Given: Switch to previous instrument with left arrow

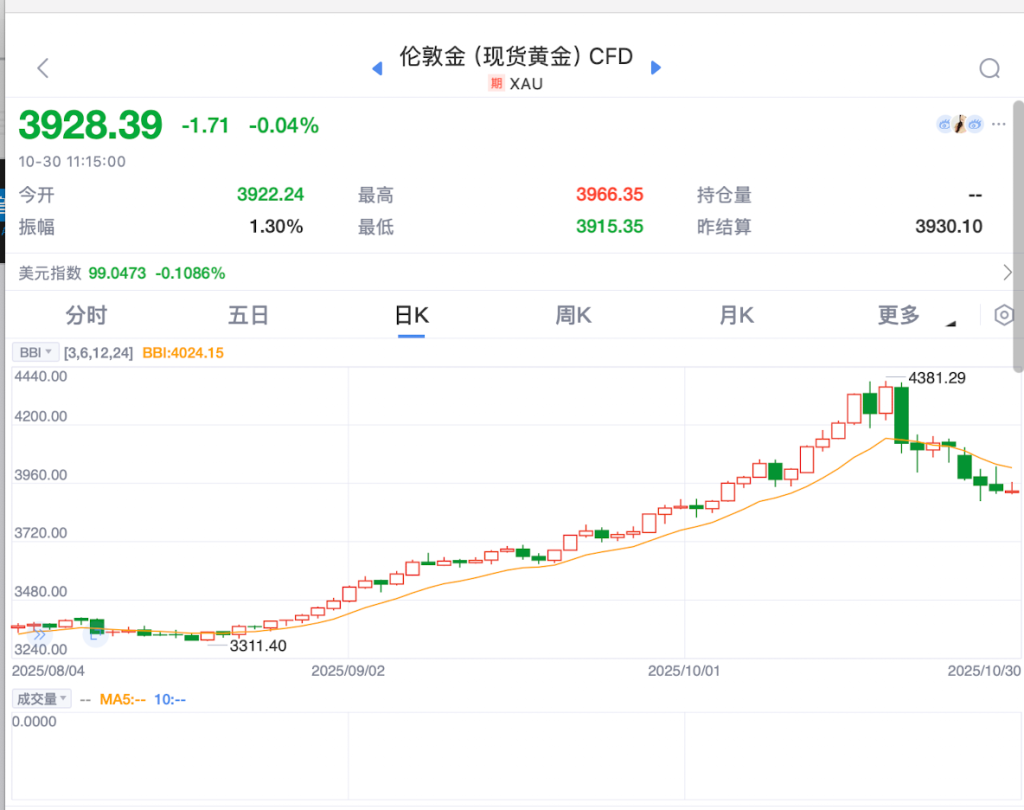Looking at the screenshot, I should pyautogui.click(x=377, y=68).
